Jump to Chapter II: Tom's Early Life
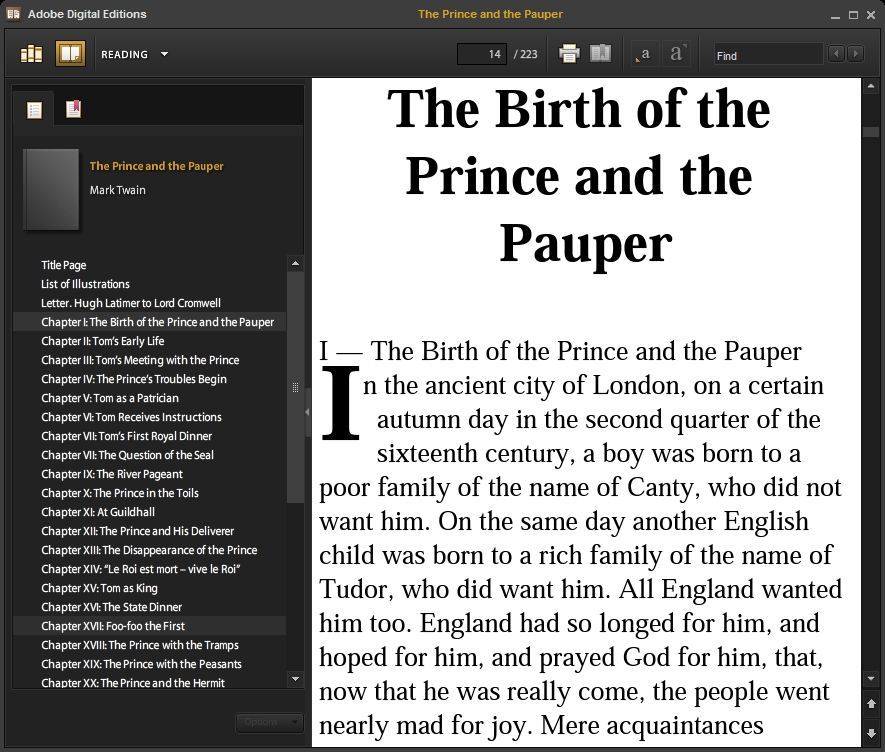 point(103,341)
